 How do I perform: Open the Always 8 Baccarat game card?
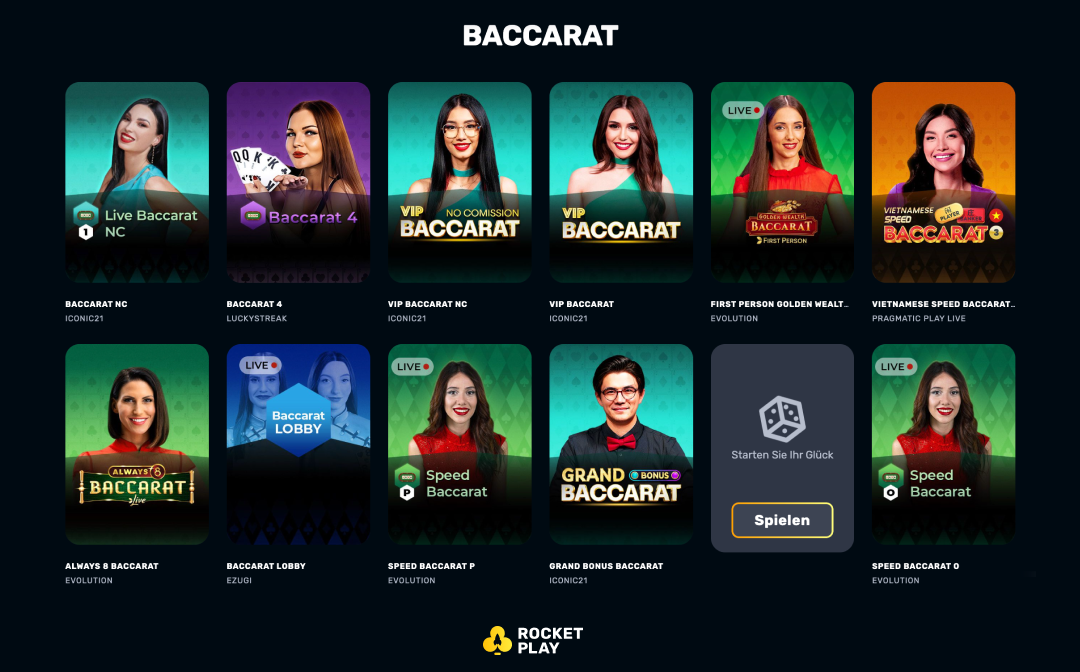(137, 445)
